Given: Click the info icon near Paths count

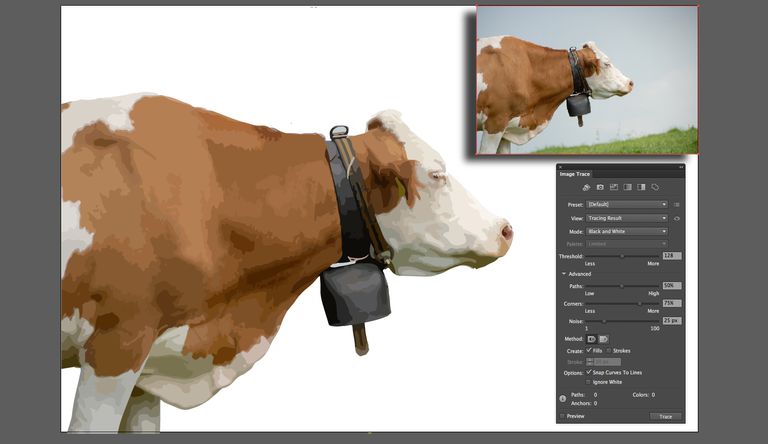Looking at the screenshot, I should click(x=563, y=398).
